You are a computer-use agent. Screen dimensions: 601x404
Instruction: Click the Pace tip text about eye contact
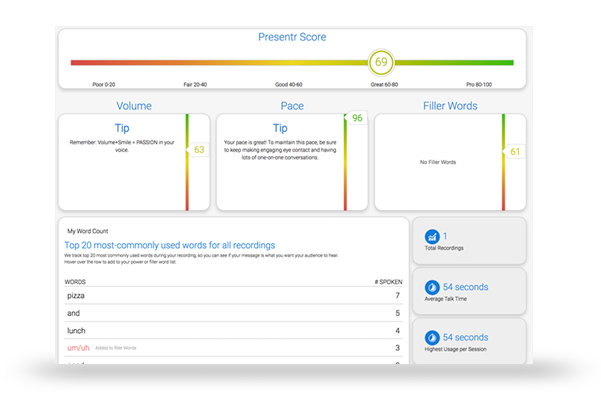280,150
